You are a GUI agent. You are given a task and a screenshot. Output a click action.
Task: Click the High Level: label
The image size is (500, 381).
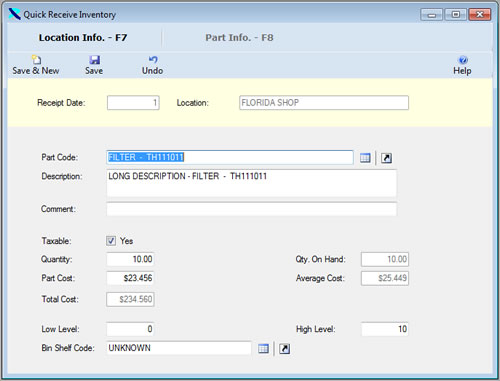(316, 329)
